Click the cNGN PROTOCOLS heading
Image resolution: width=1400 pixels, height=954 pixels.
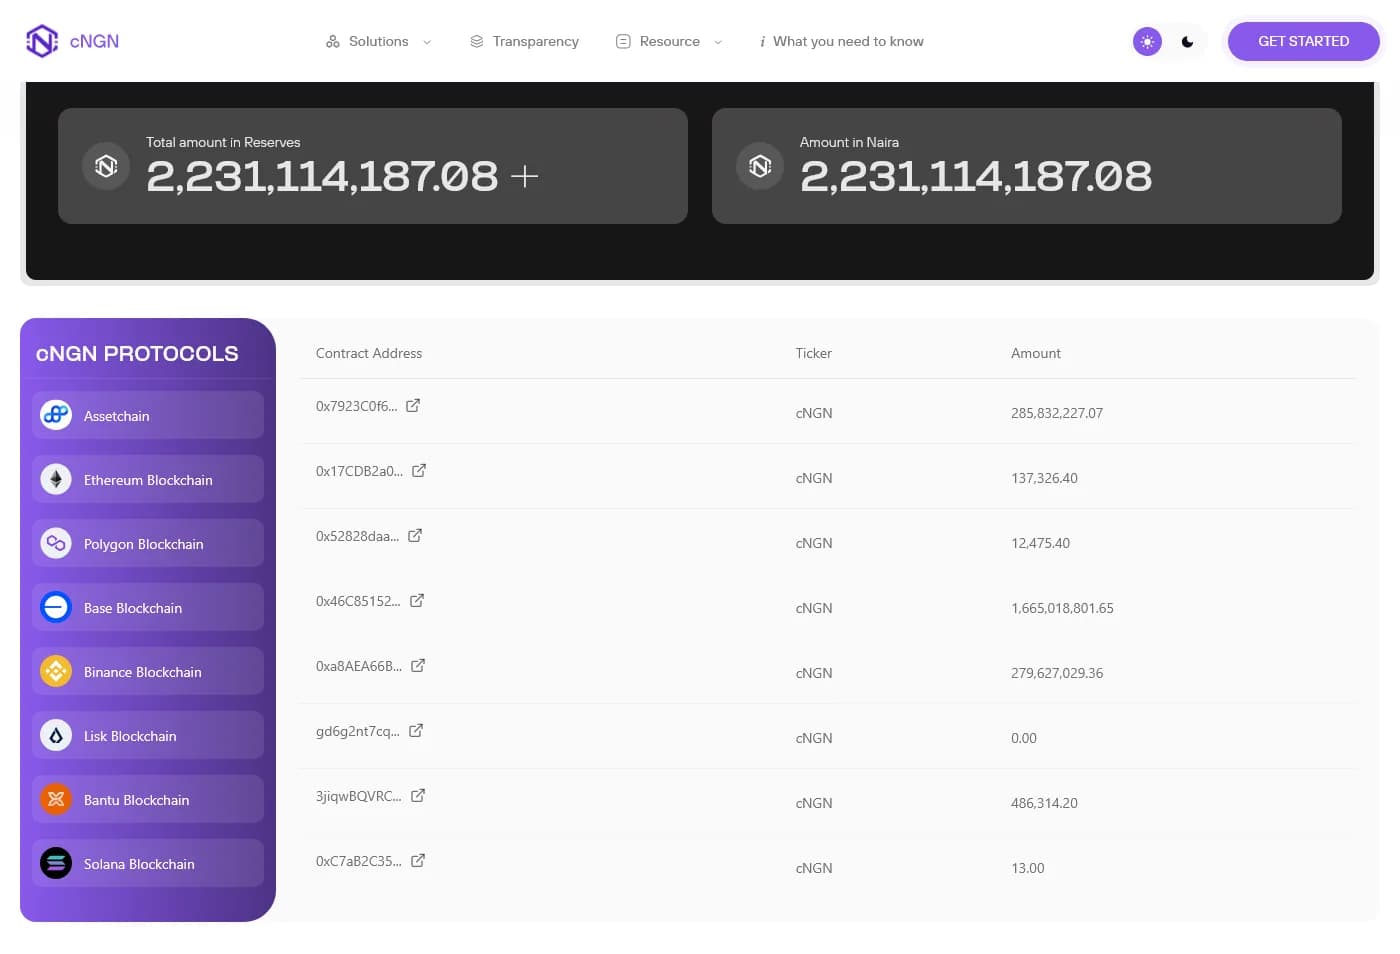coord(137,353)
